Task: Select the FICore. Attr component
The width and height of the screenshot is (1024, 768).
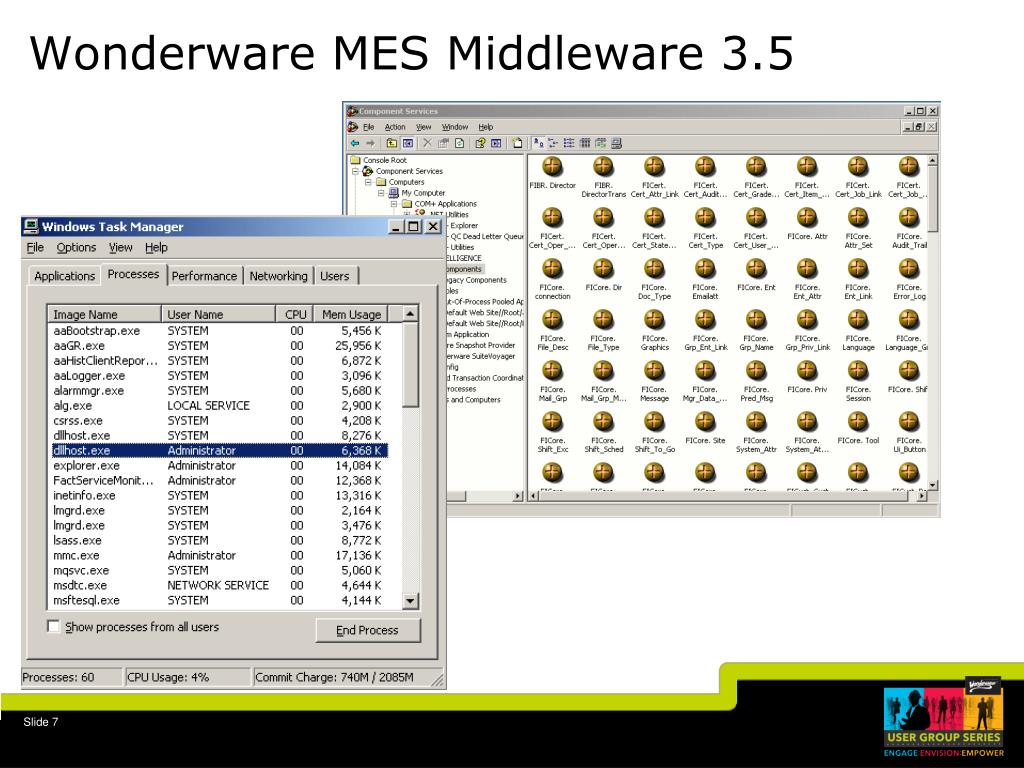Action: 807,224
